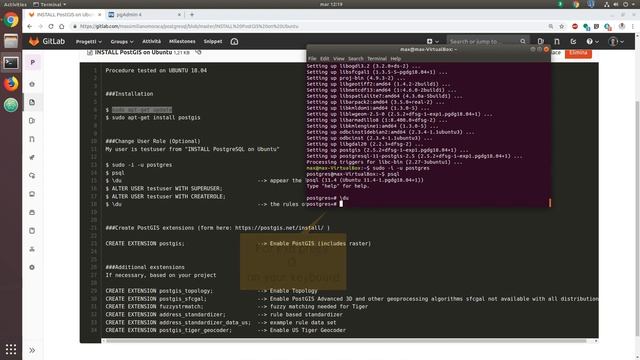This screenshot has height=360, width=640.
Task: Expand the sidebar with double chevron
Action: [32, 351]
